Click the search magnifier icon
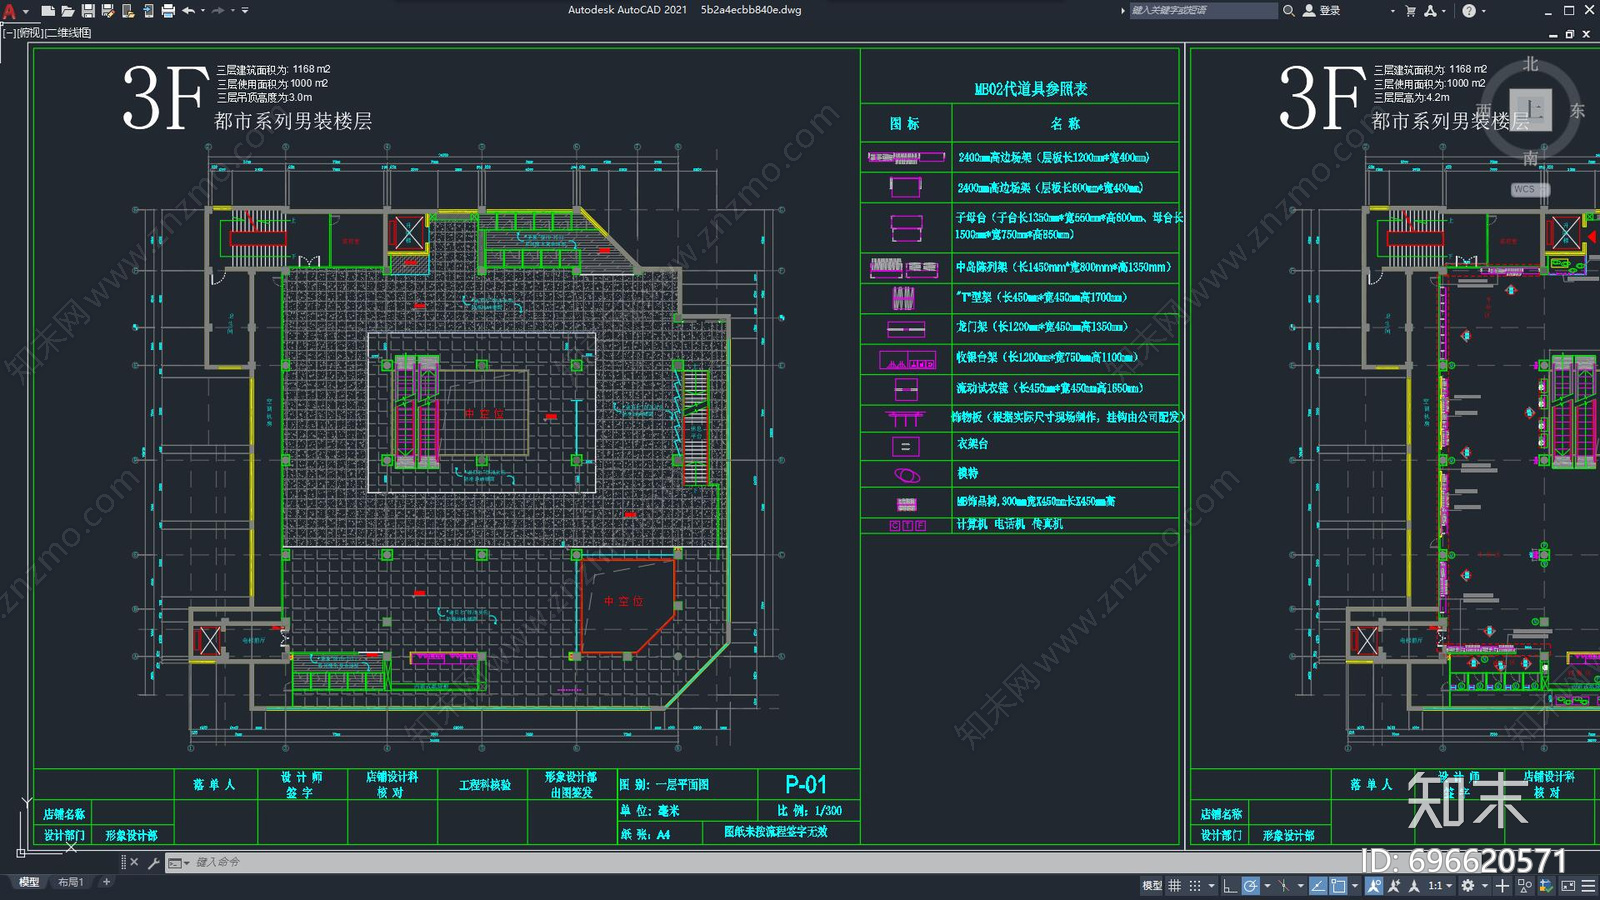This screenshot has width=1600, height=900. point(1289,10)
